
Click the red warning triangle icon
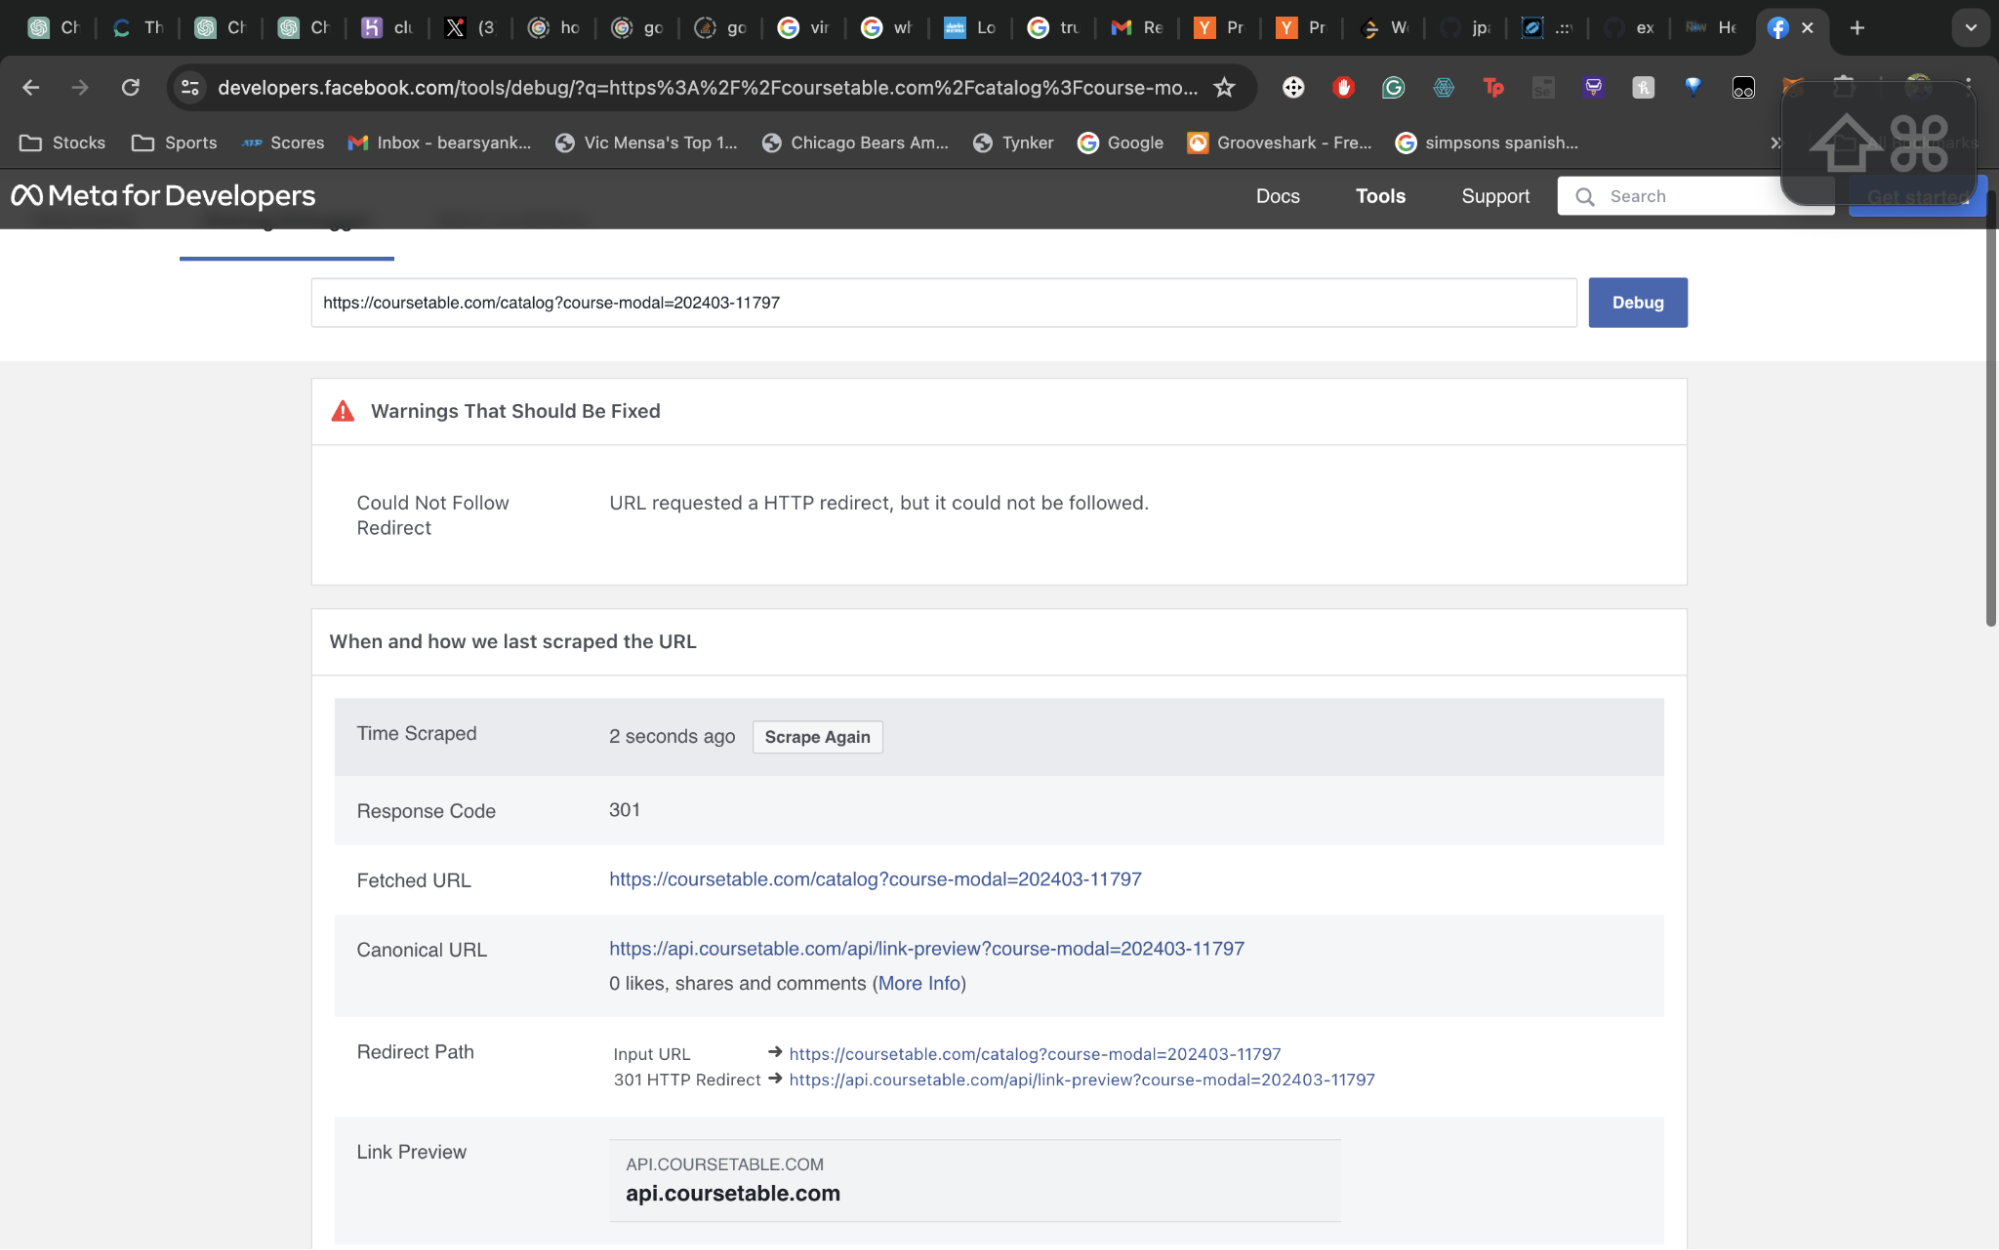click(342, 411)
